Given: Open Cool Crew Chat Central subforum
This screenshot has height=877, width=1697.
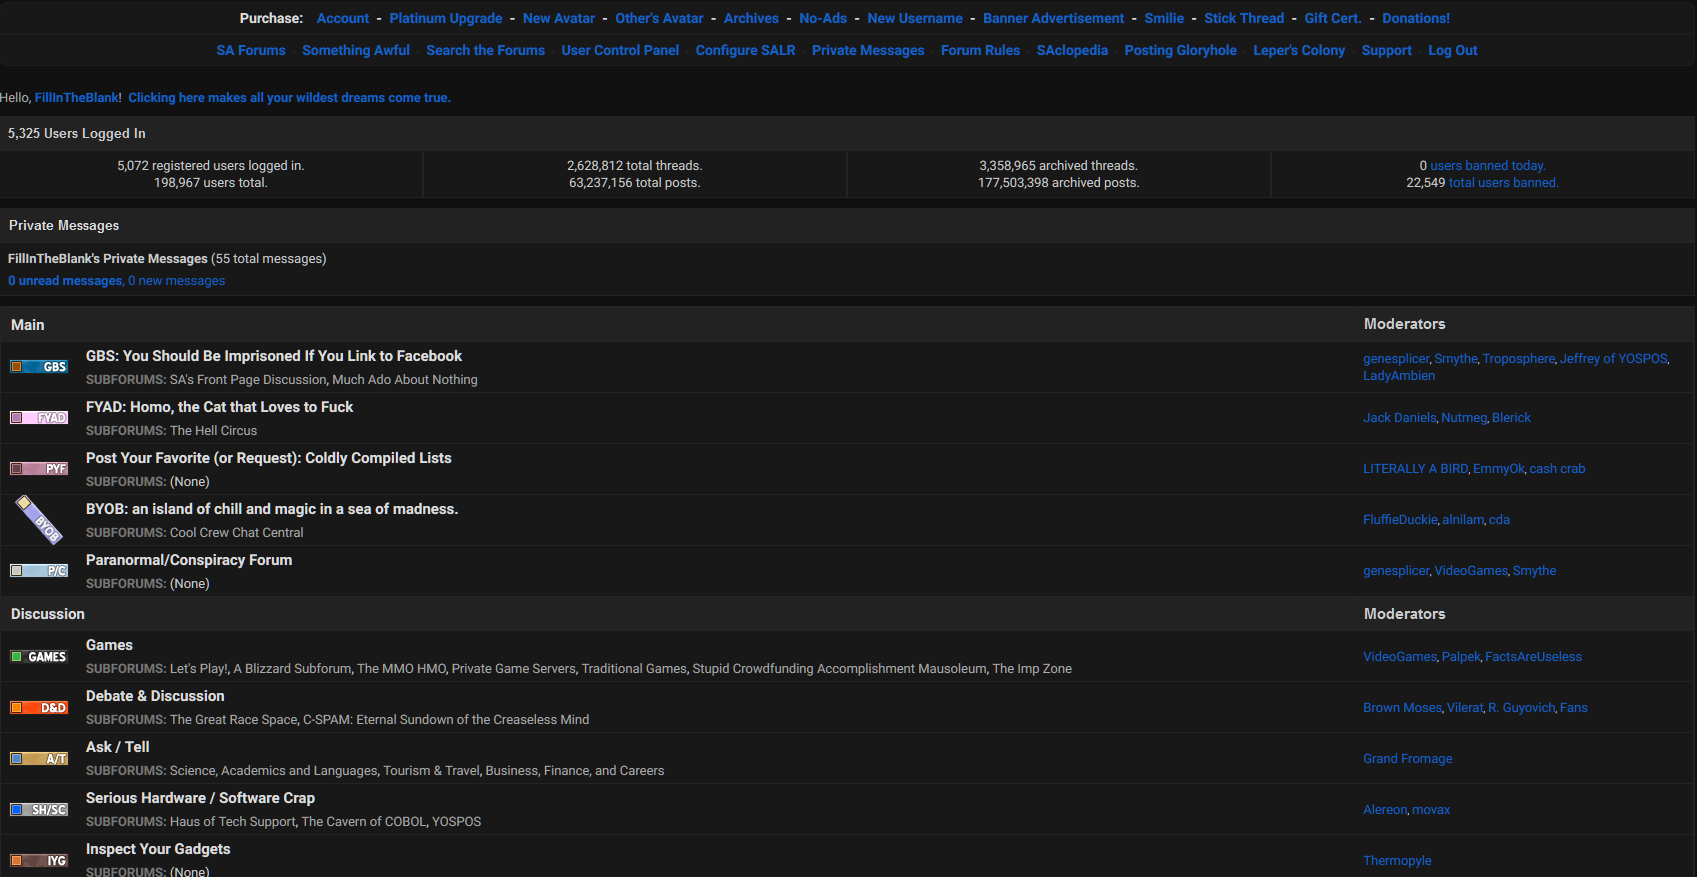Looking at the screenshot, I should 236,533.
